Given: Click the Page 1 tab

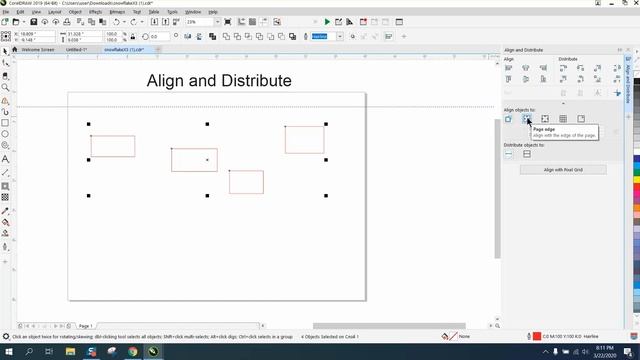Looking at the screenshot, I should 86,326.
